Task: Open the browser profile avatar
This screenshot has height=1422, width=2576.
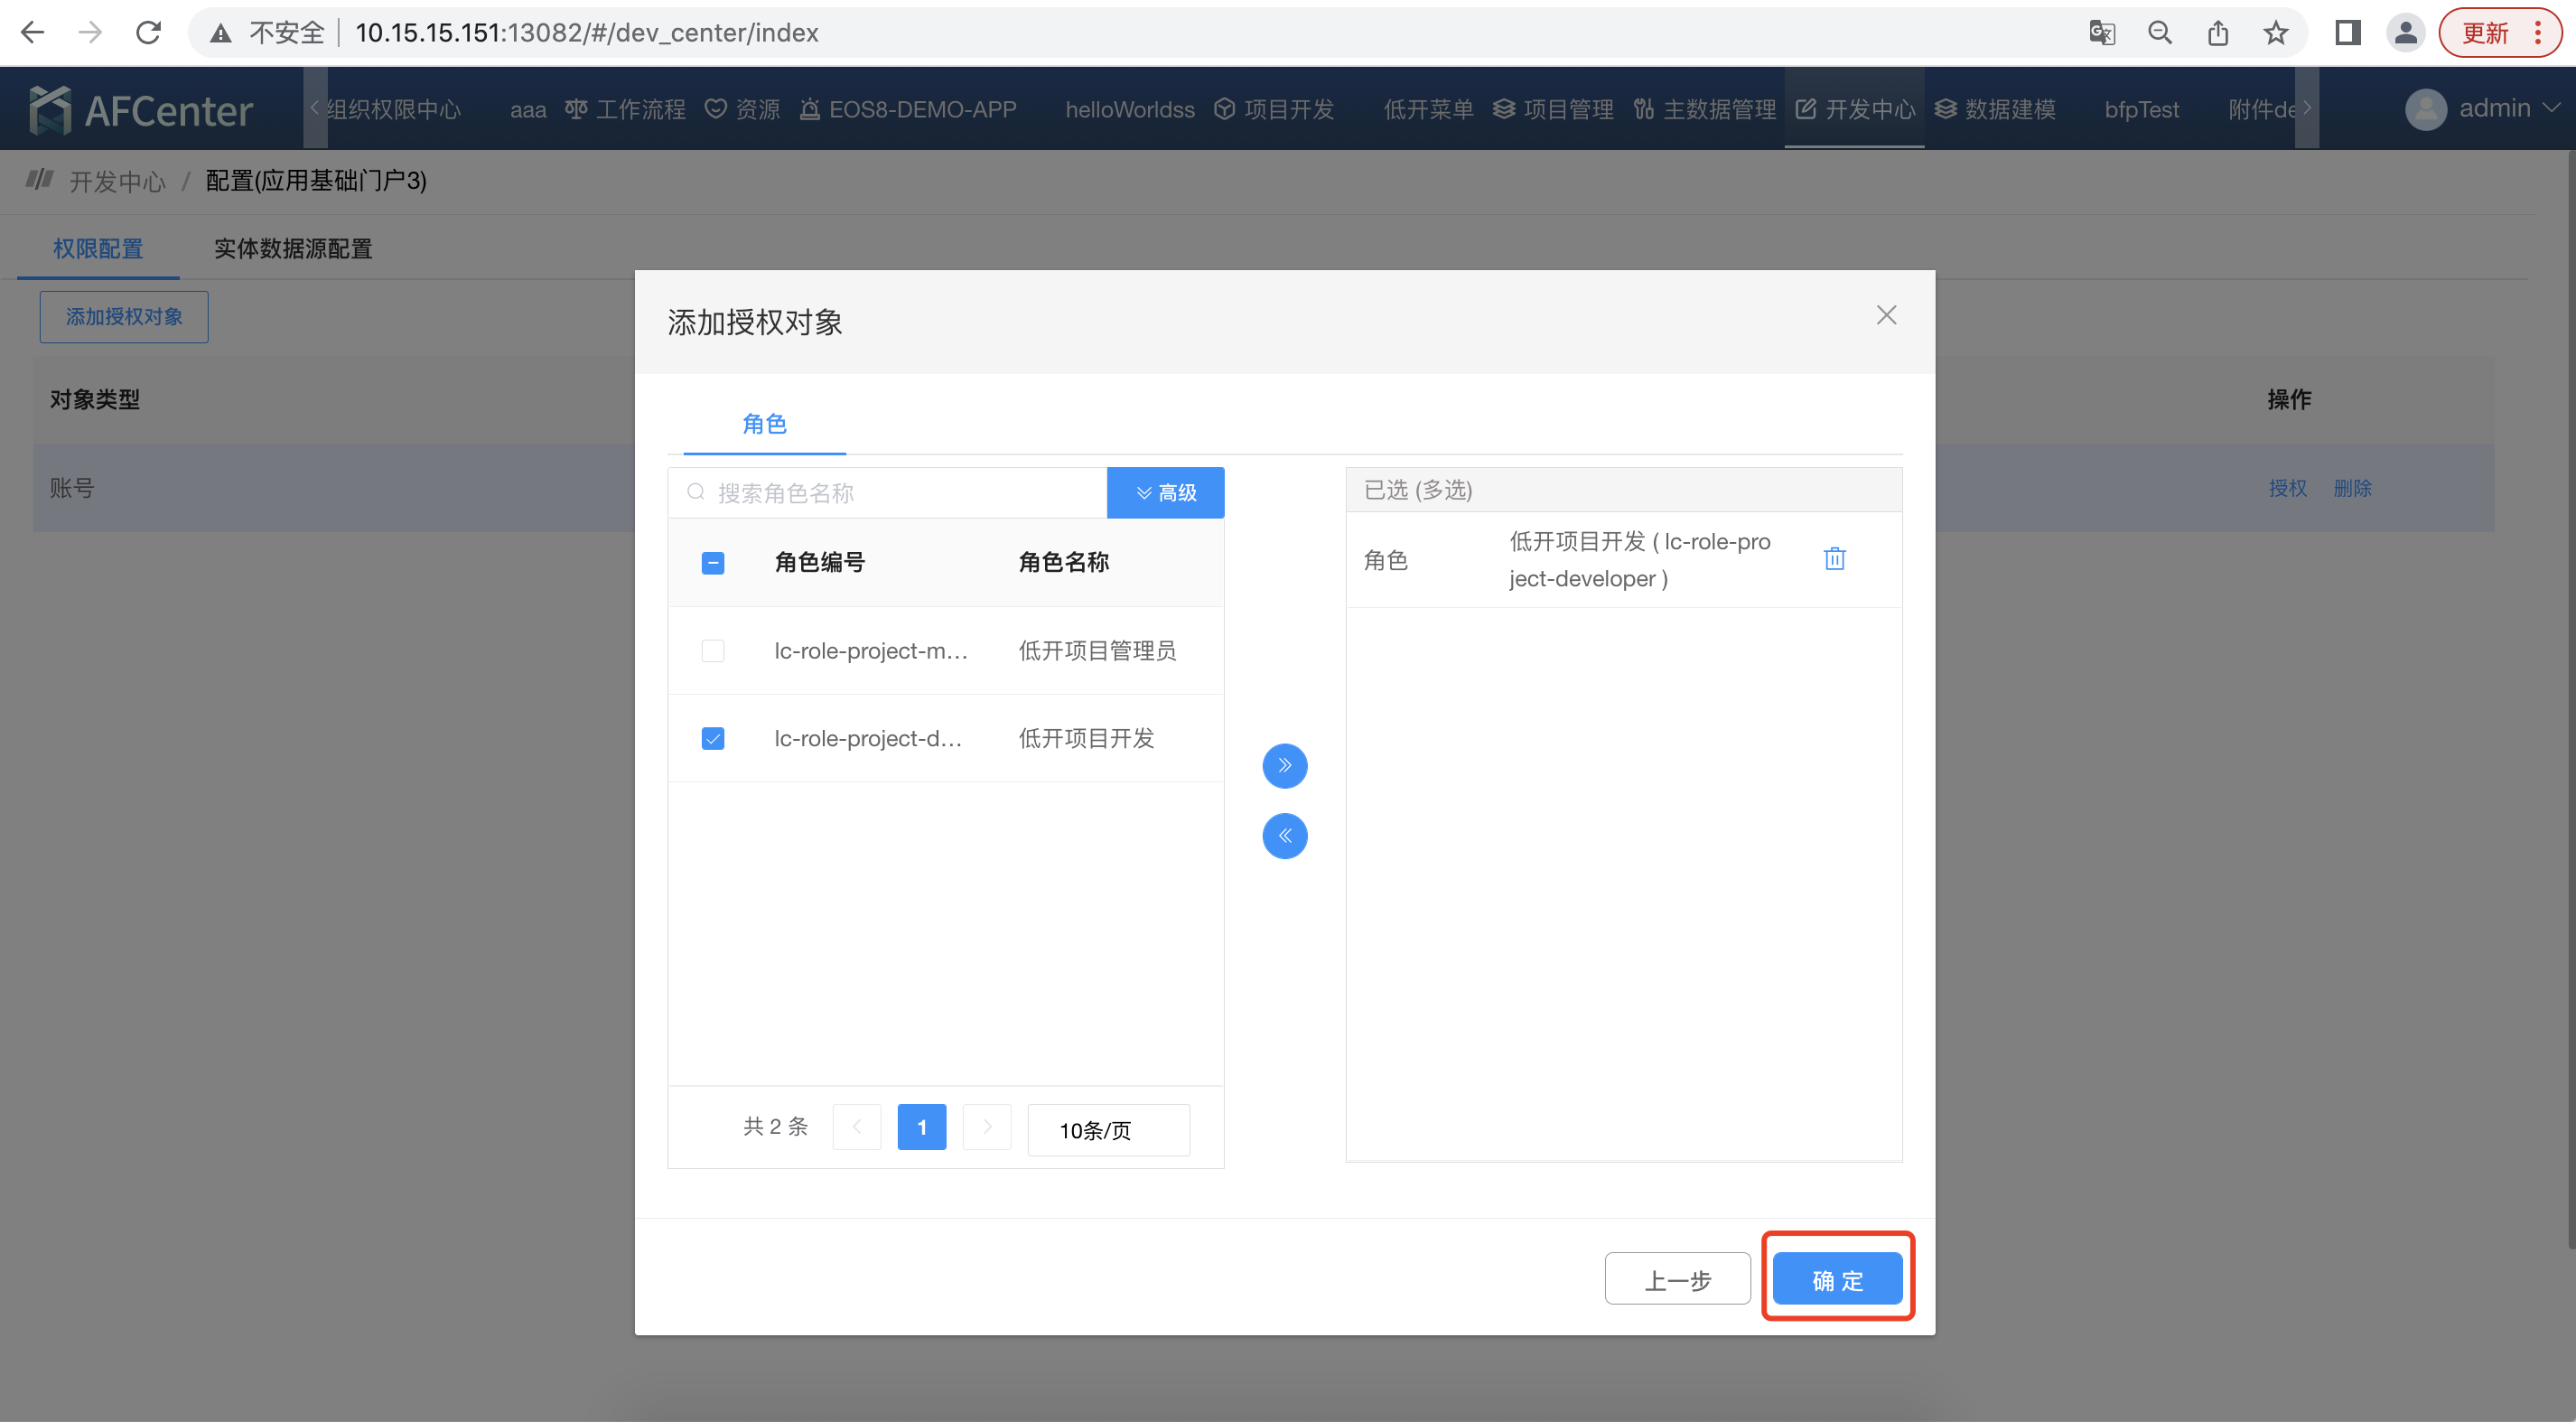Action: [2406, 33]
